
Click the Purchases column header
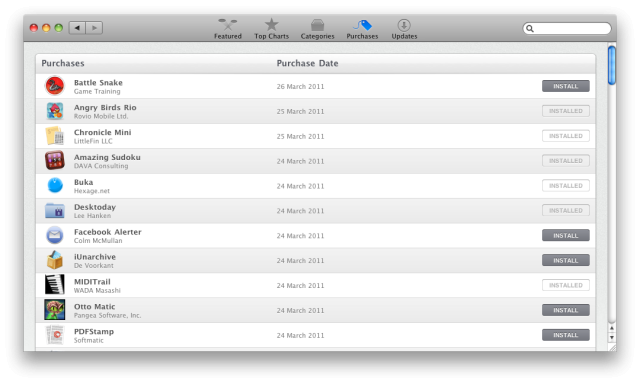pos(63,63)
